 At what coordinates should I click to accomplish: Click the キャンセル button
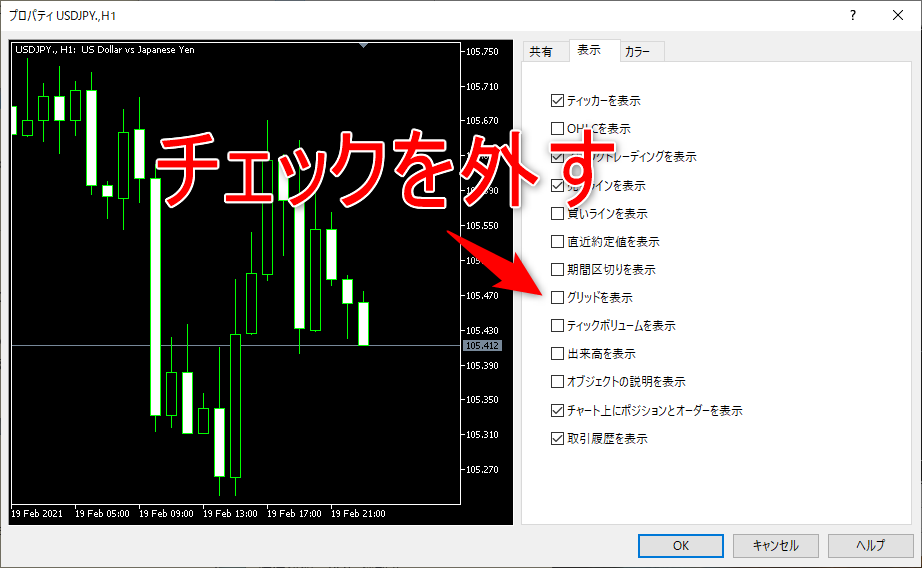pos(775,546)
